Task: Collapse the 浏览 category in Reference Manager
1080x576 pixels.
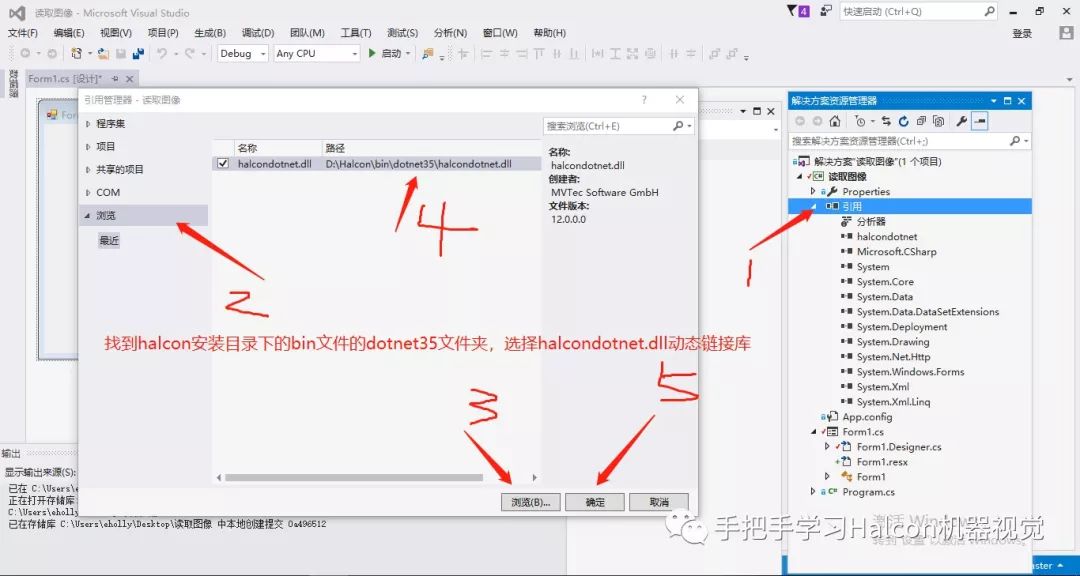Action: click(87, 216)
